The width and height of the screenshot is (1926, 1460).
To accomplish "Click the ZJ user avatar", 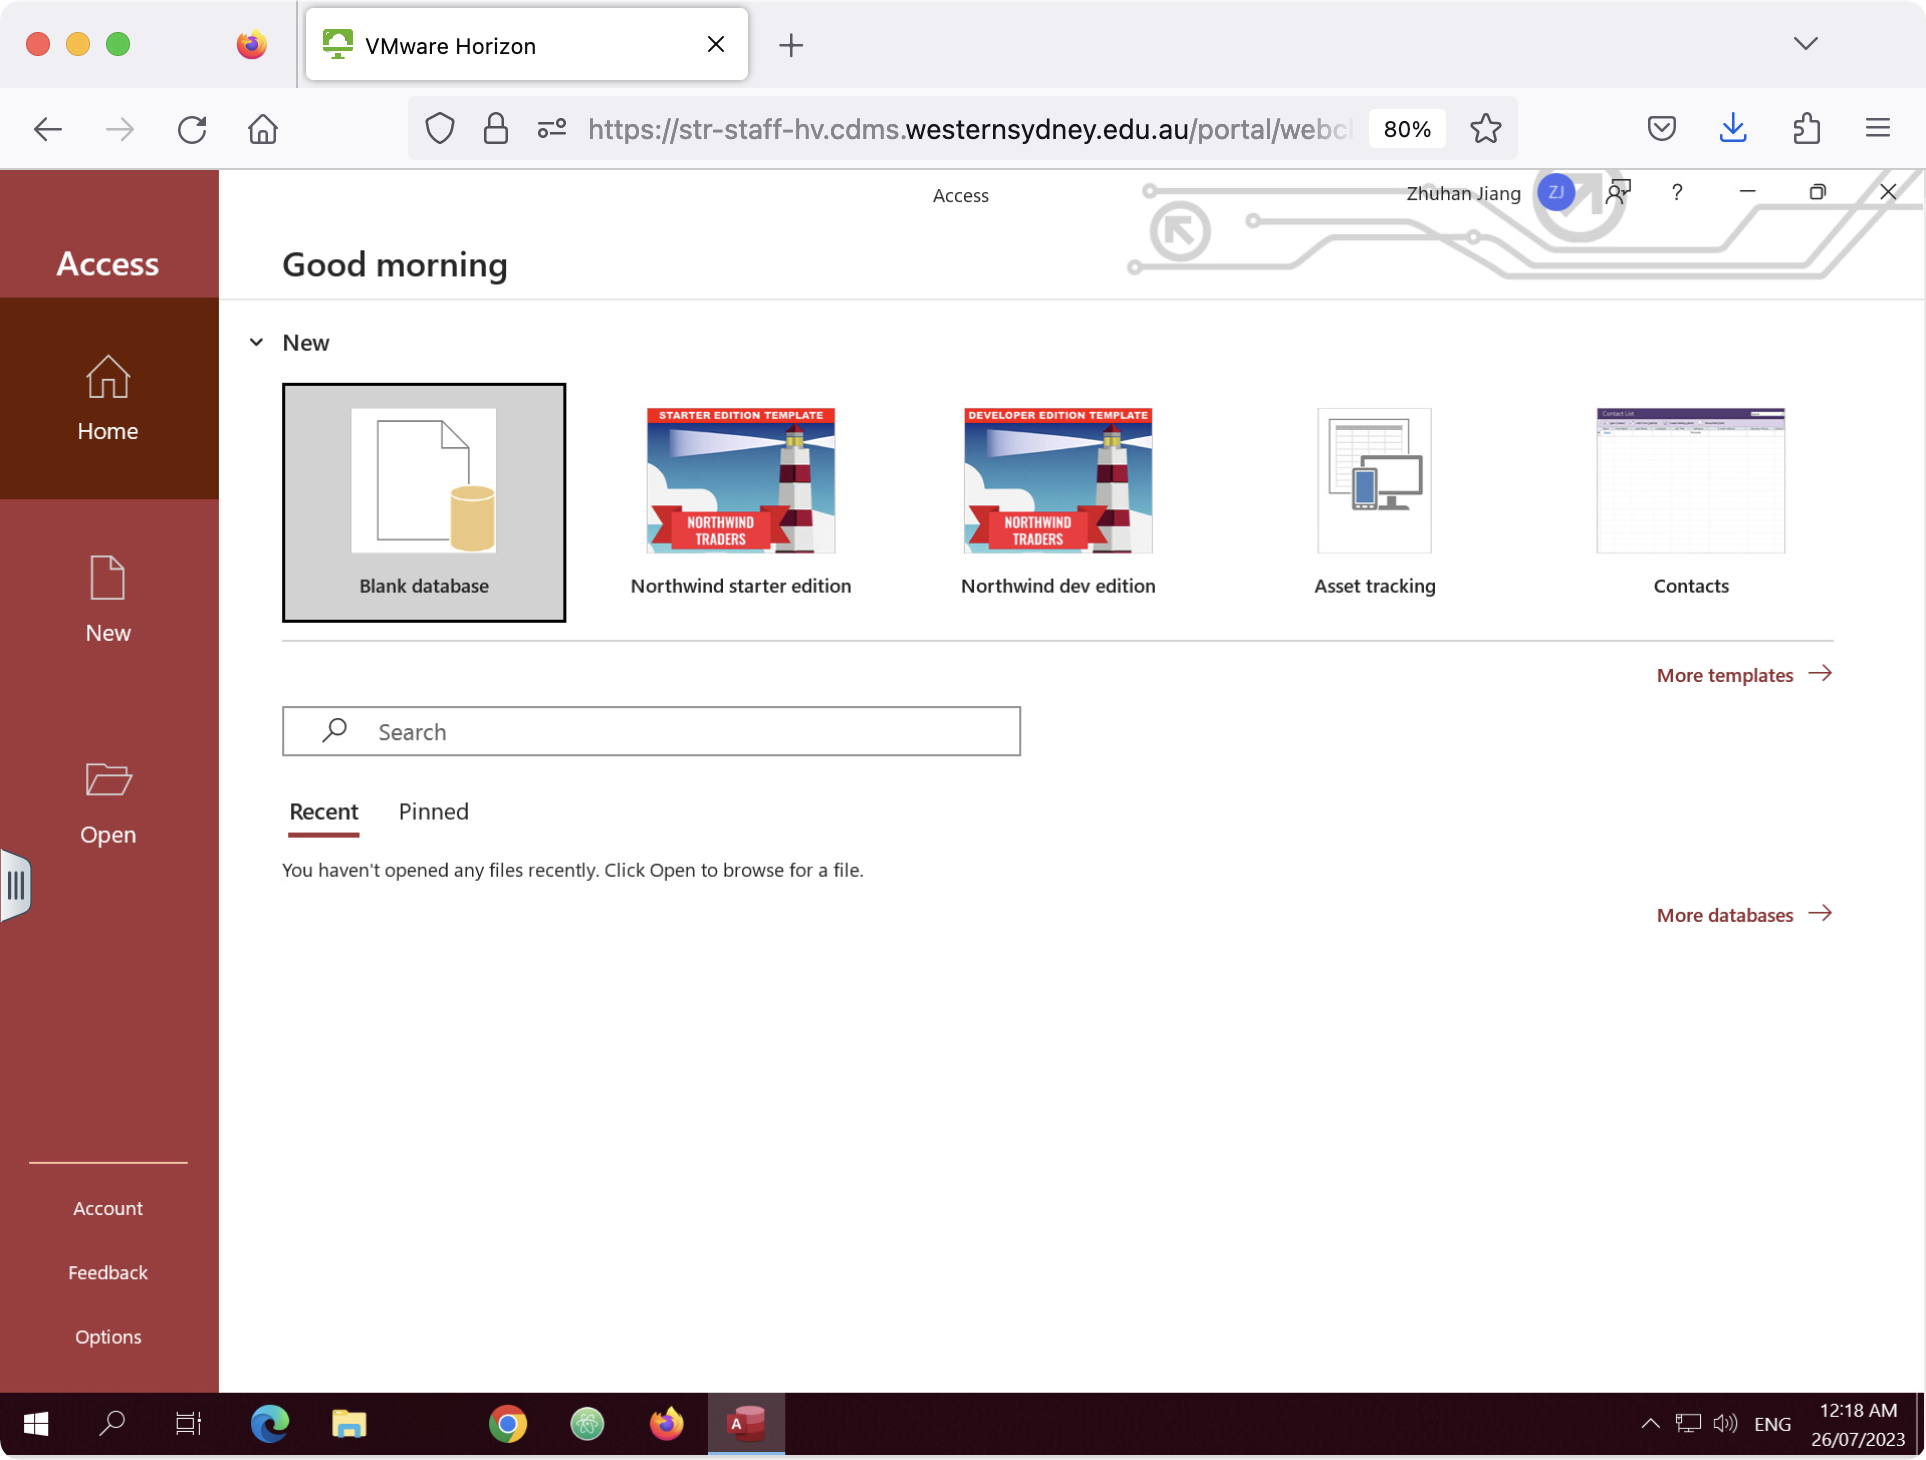I will coord(1556,192).
